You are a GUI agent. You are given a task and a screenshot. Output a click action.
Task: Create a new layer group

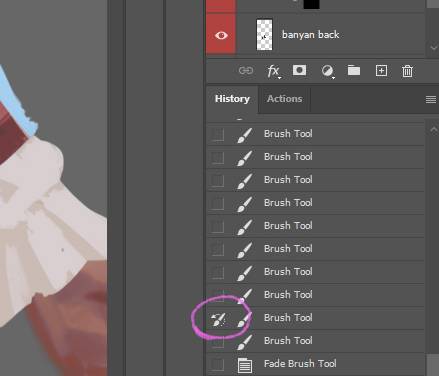click(x=354, y=70)
